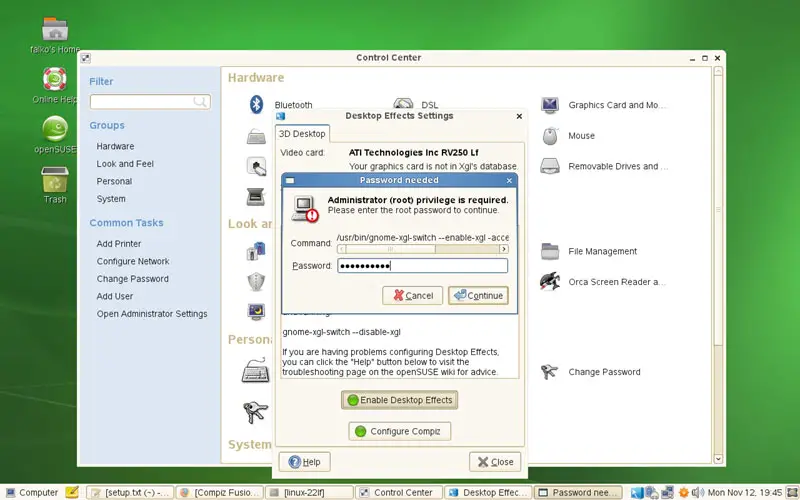Click the note-taking icon in the bottom panel

pyautogui.click(x=72, y=492)
